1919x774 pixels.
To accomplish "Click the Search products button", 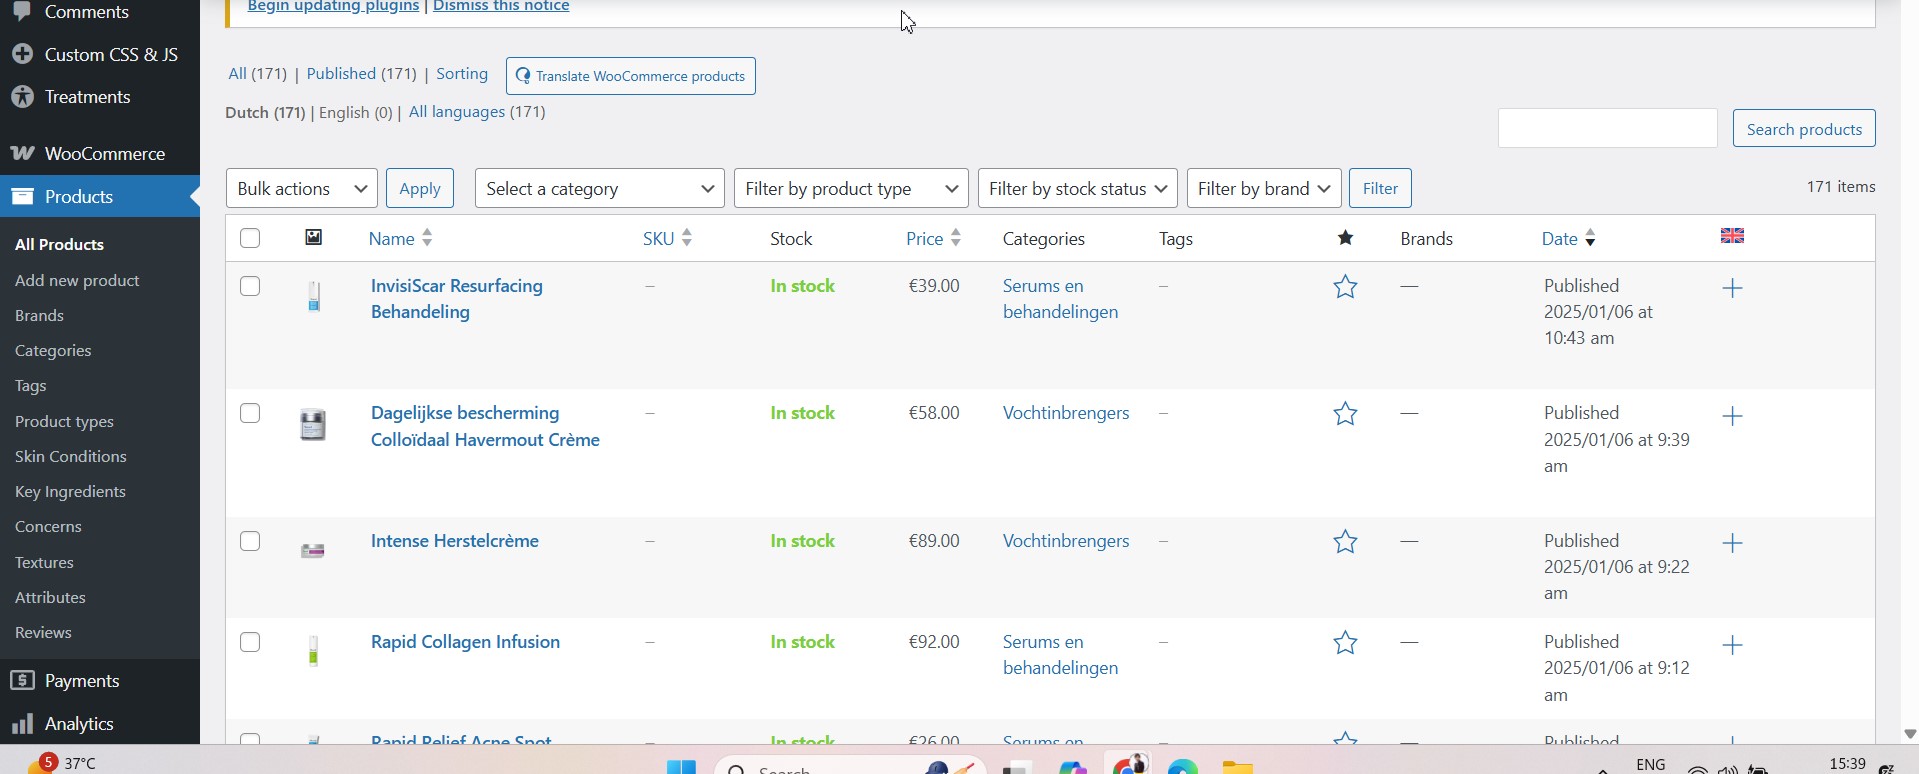I will point(1804,128).
